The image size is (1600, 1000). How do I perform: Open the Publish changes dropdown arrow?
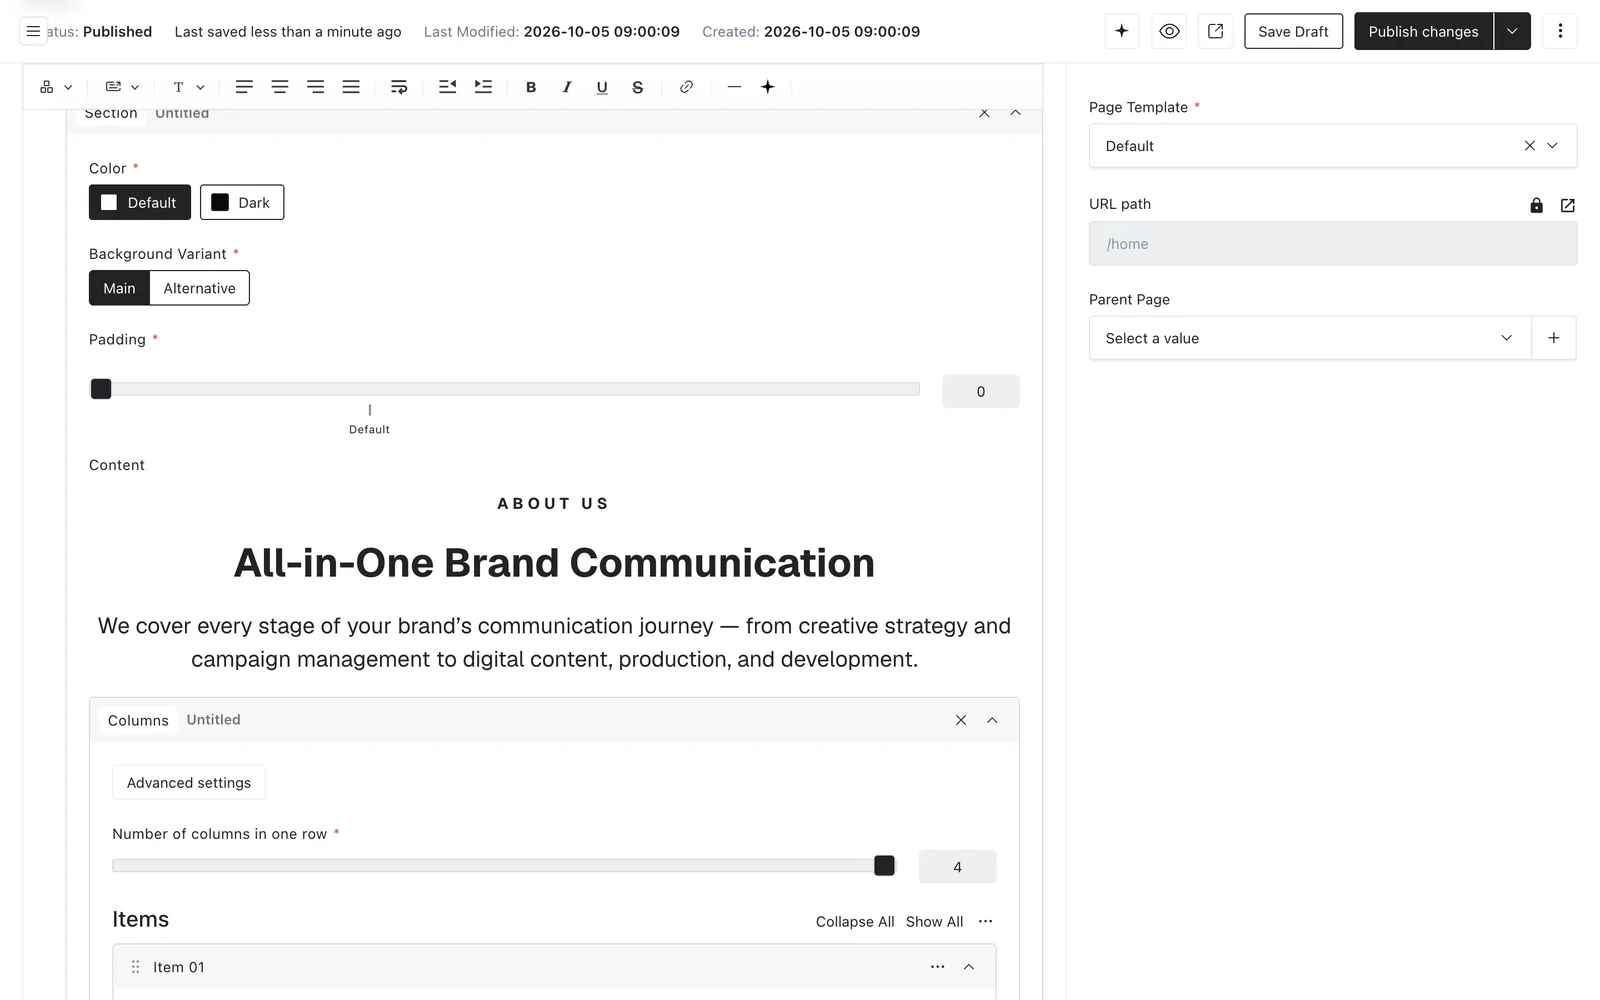click(x=1512, y=32)
